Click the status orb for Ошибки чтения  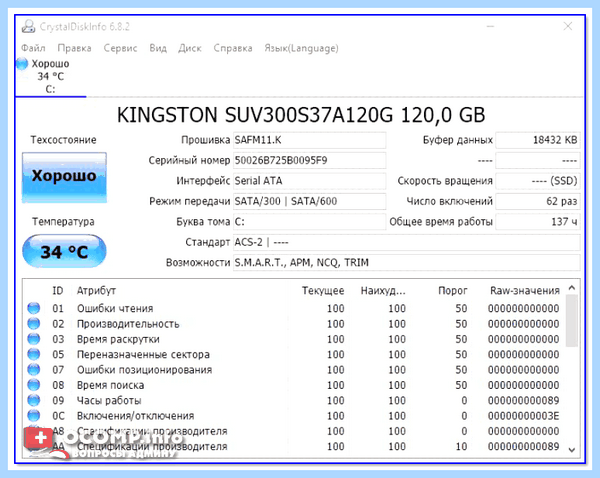click(34, 308)
